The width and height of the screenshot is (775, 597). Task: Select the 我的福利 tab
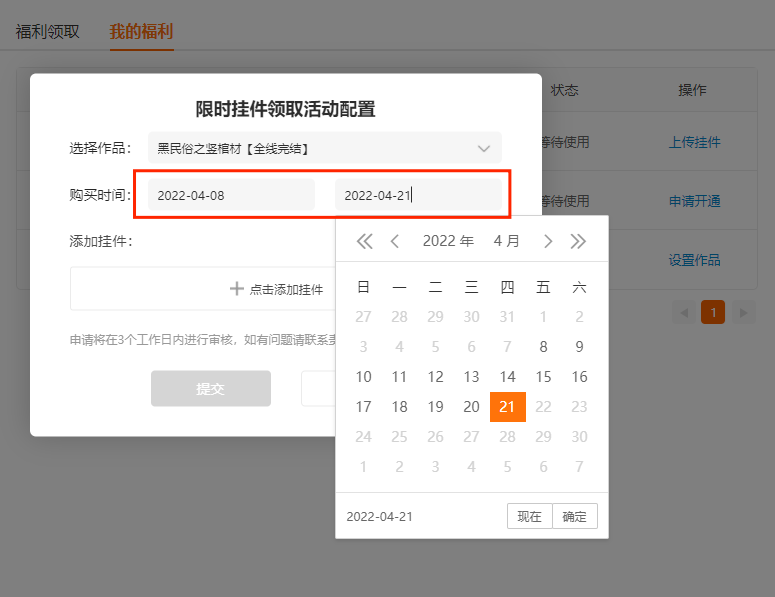point(141,30)
